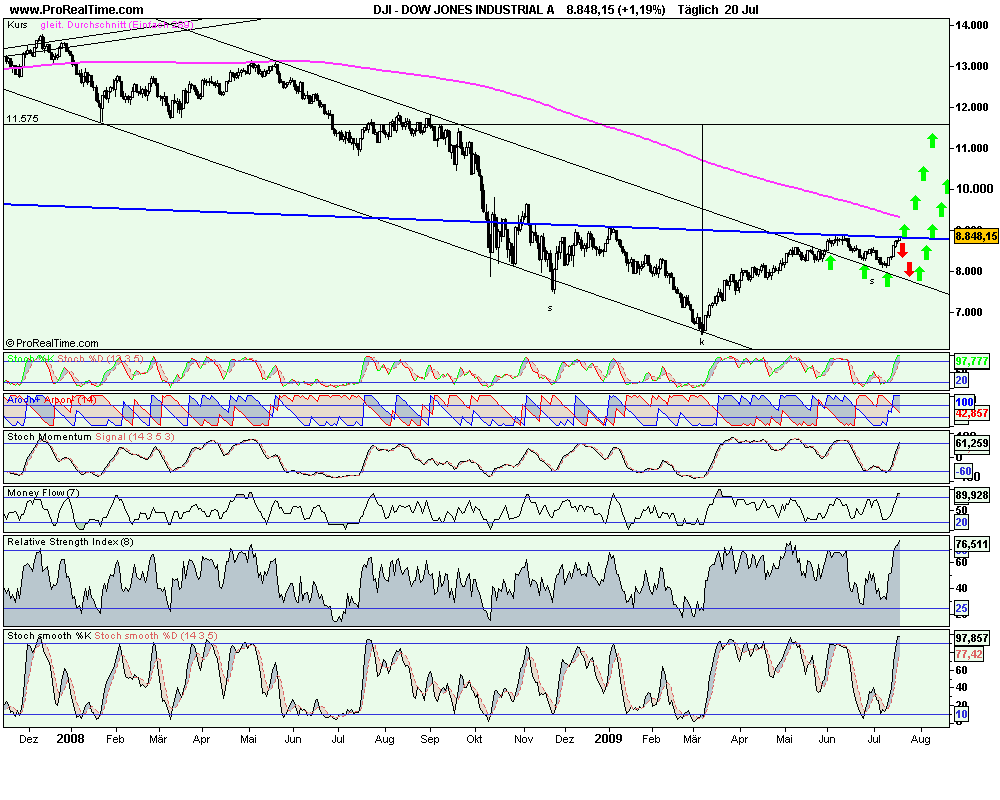The height and width of the screenshot is (800, 1000).
Task: Select the Signal (14 3 5 3) label
Action: click(x=135, y=437)
